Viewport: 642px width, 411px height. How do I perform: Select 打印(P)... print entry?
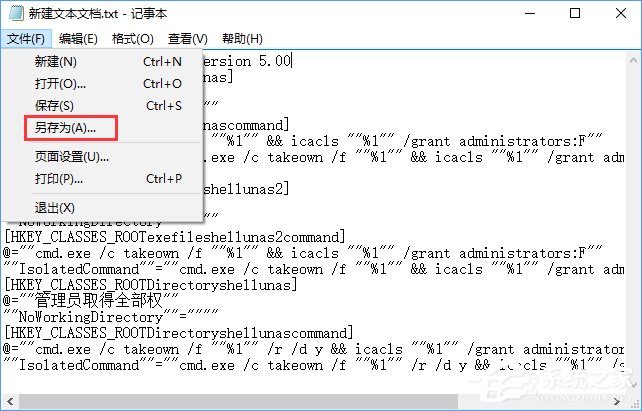(x=102, y=179)
